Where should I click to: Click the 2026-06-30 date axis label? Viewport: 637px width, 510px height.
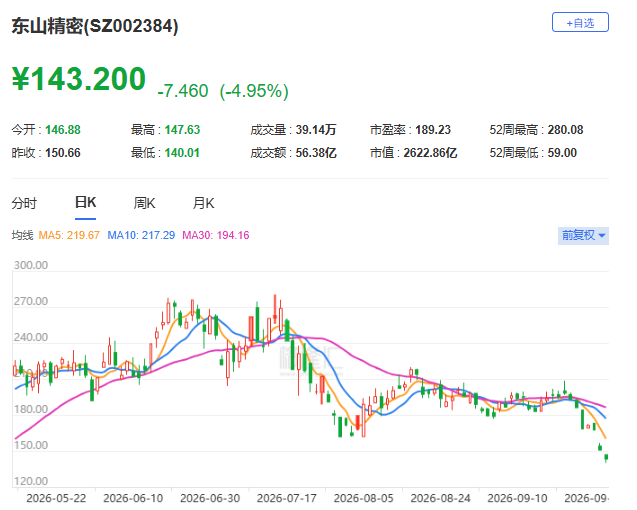(210, 498)
